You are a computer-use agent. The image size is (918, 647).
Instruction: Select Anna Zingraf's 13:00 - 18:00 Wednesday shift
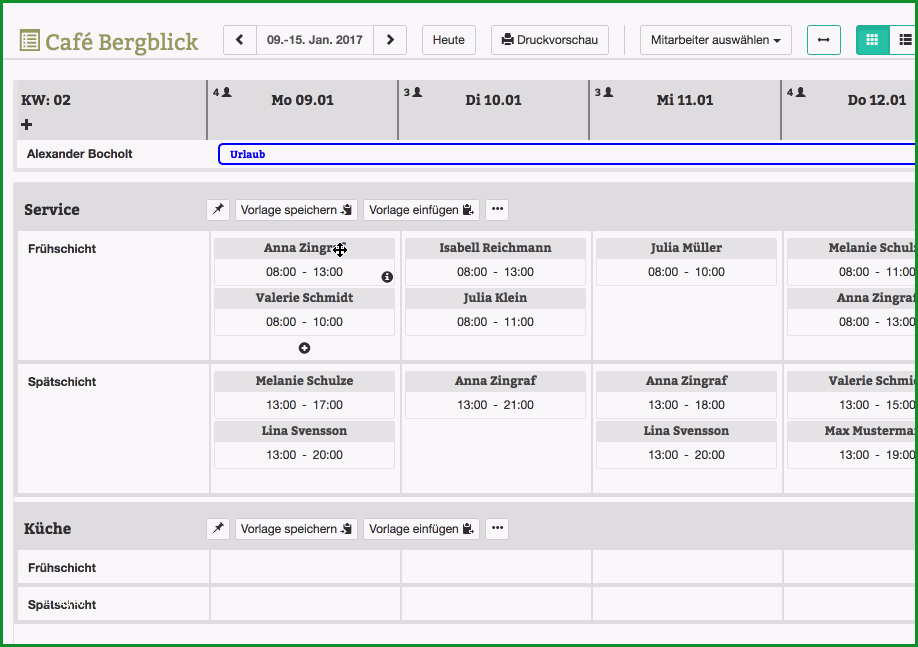(686, 394)
